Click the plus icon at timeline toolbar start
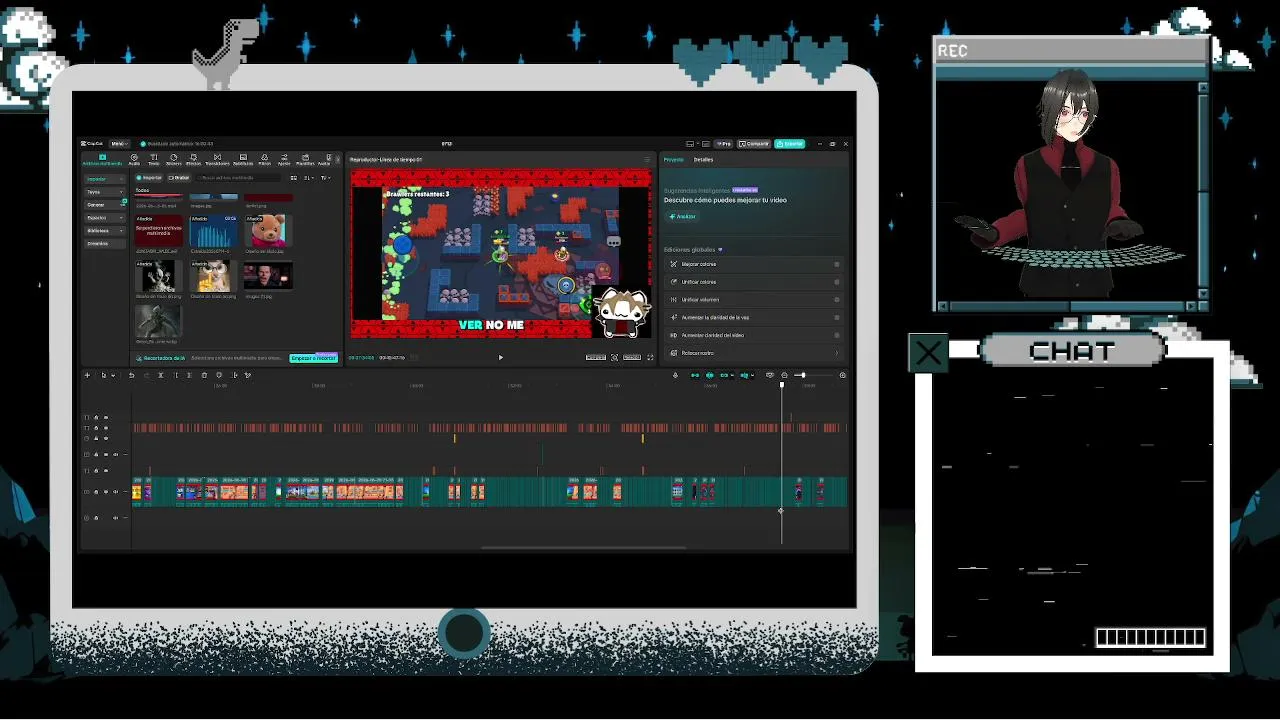Image resolution: width=1280 pixels, height=720 pixels. pos(87,375)
